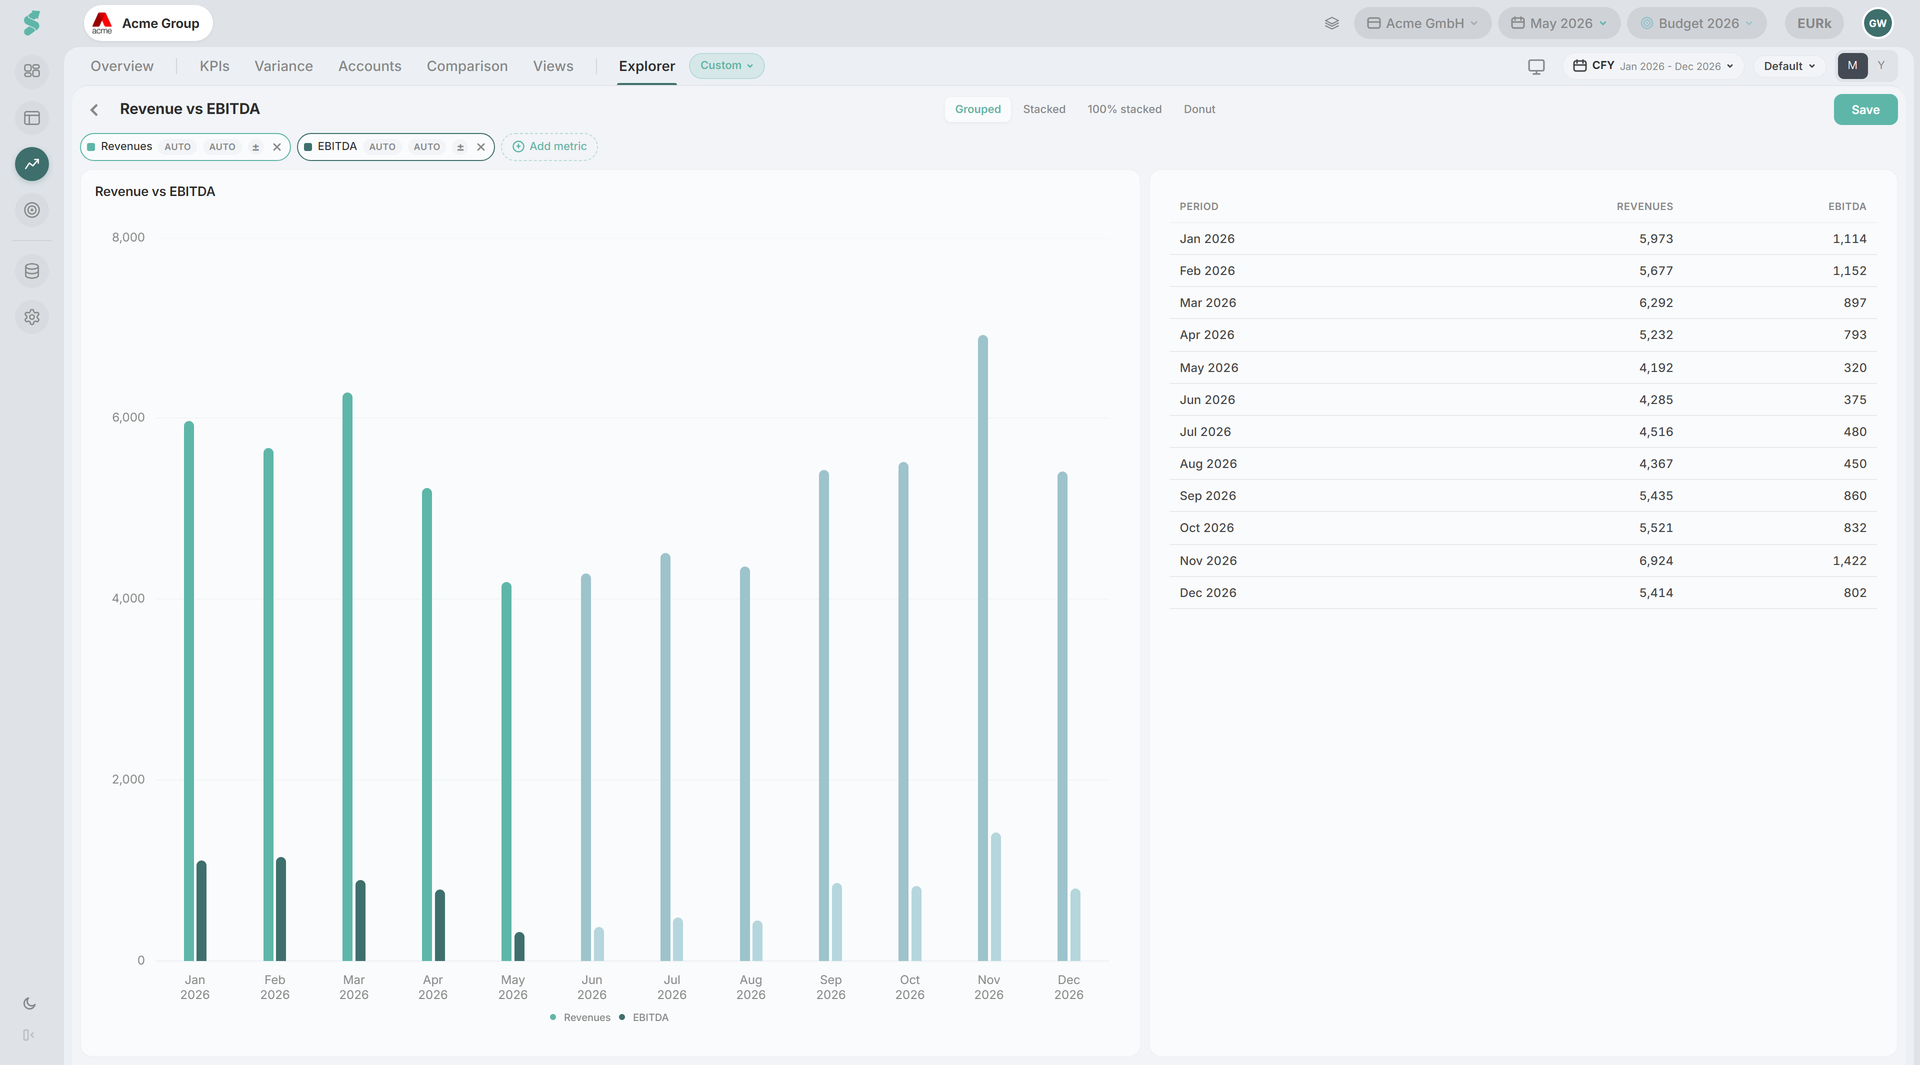The image size is (1920, 1065).
Task: Click the May 2026 EBITDA value 320
Action: [1855, 368]
